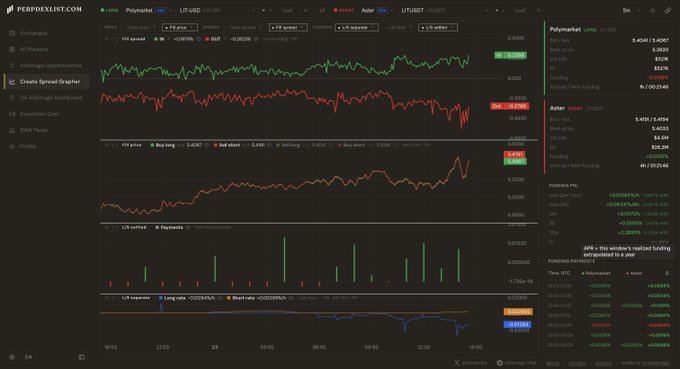Toggle the Fill spread chart option
The width and height of the screenshot is (680, 369).
pos(288,27)
